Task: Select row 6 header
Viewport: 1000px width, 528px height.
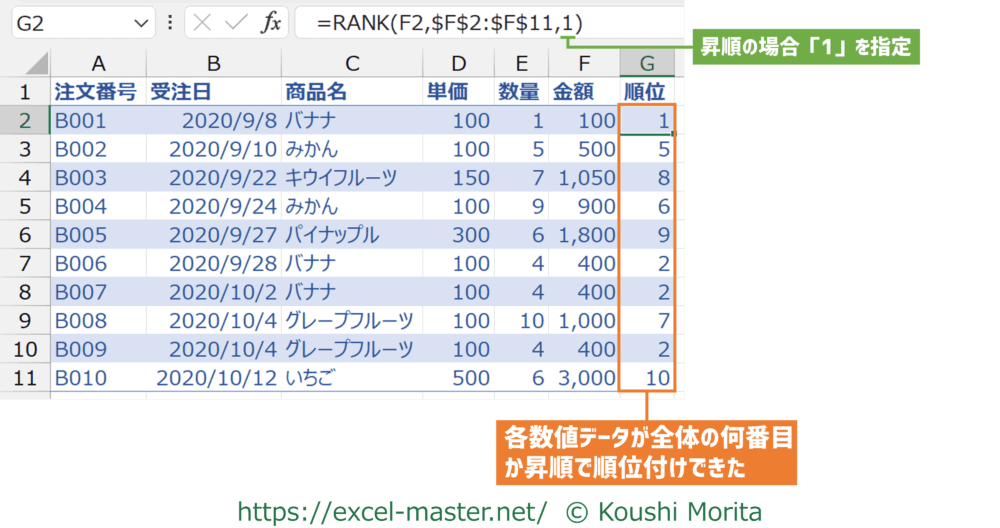Action: click(25, 236)
